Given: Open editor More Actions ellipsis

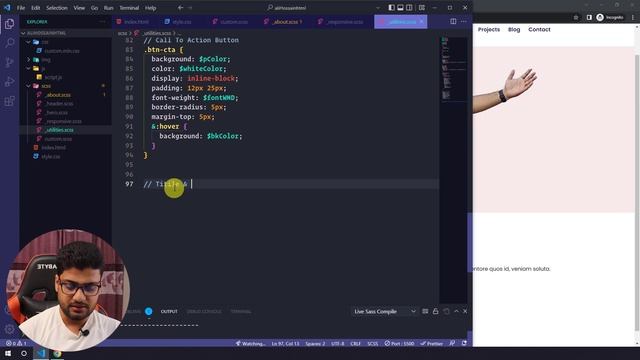Looking at the screenshot, I should 464,21.
